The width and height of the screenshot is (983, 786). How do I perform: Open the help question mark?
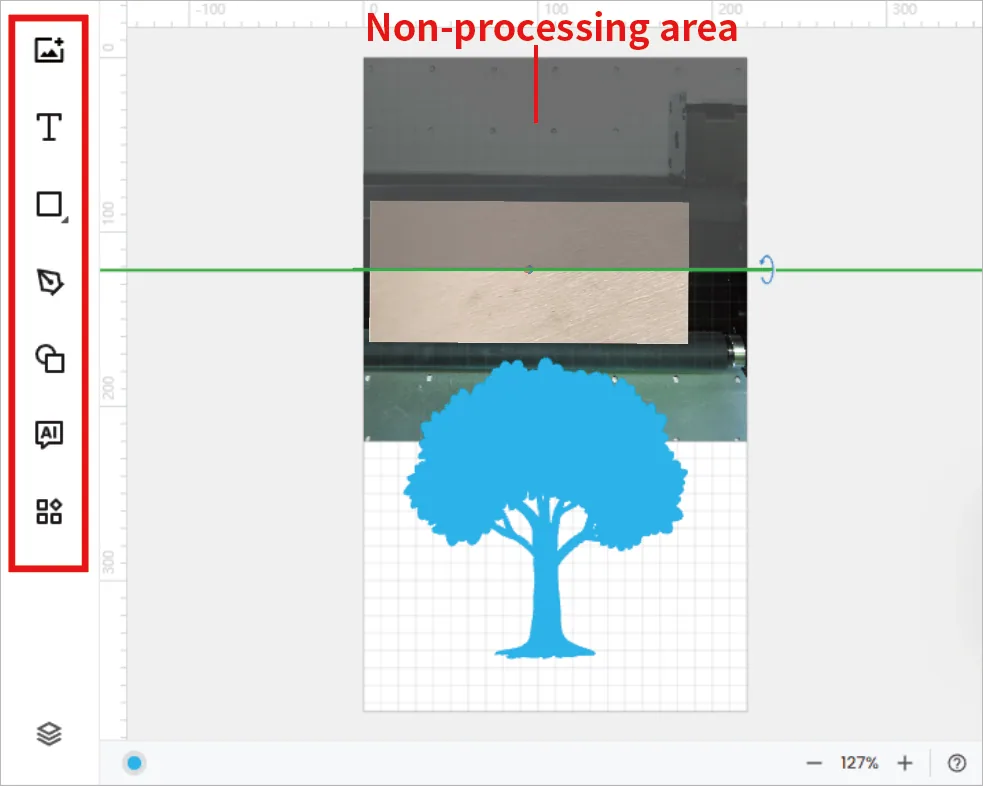click(957, 763)
